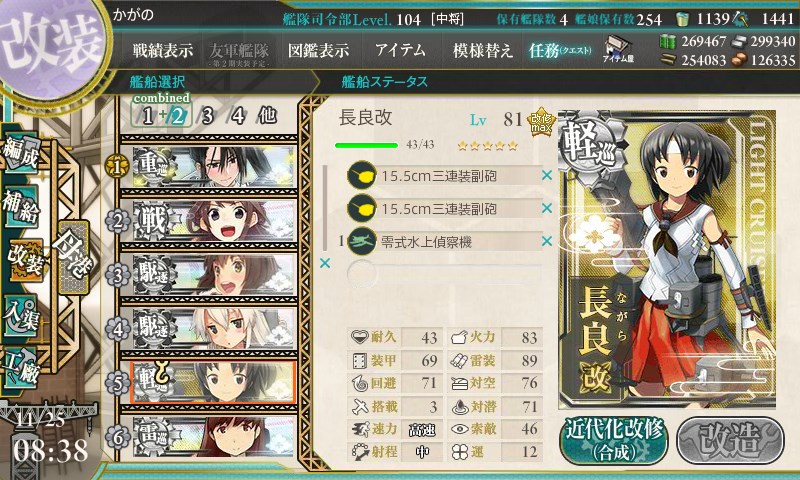
Task: Click the seaplane icon of 零式水上偵察機
Action: [x=361, y=241]
